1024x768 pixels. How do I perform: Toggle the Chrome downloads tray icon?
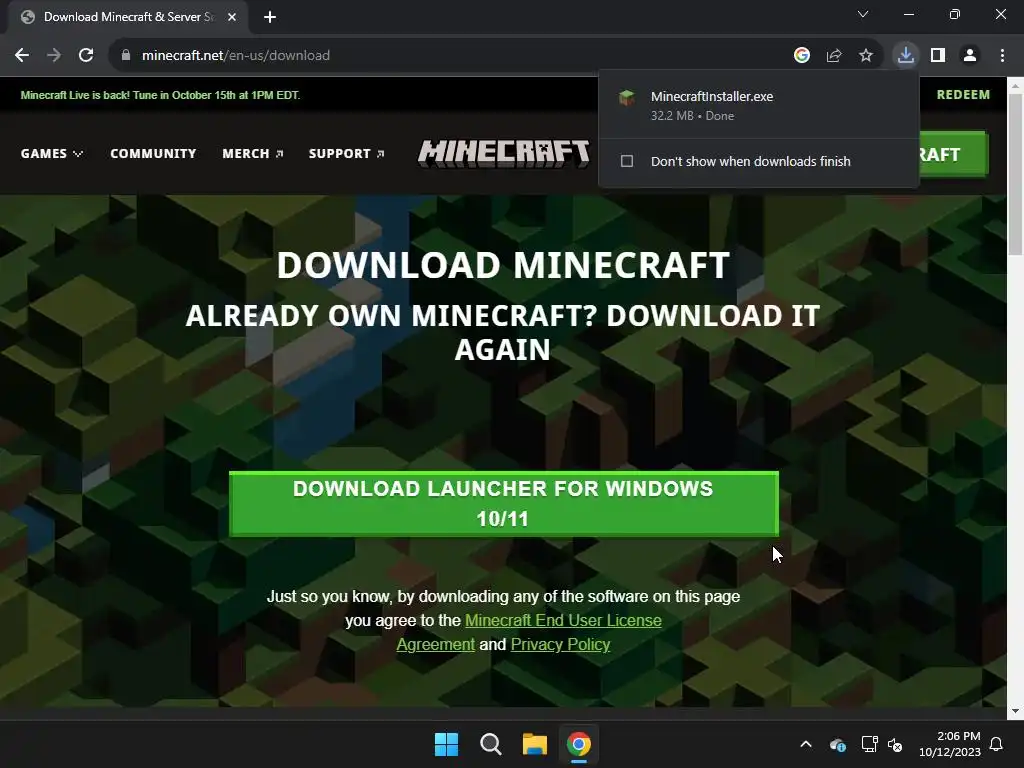[906, 56]
